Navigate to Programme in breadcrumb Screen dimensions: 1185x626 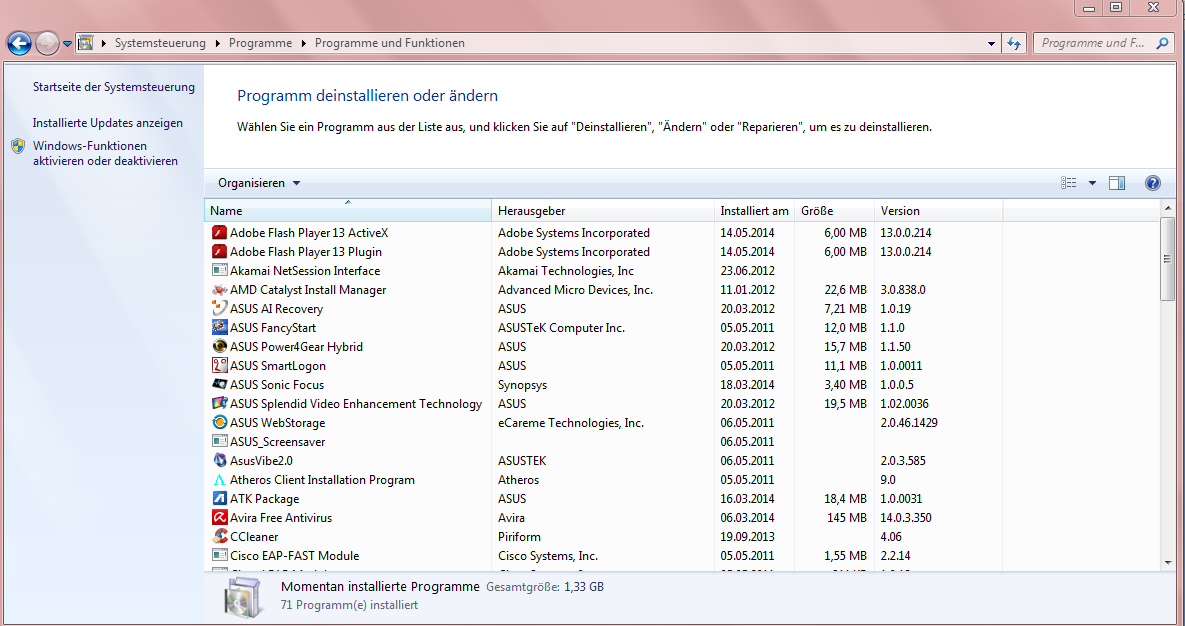(x=260, y=43)
